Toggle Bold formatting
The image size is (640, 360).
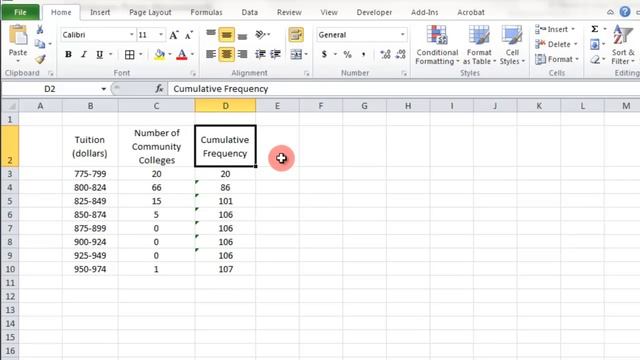[68, 54]
